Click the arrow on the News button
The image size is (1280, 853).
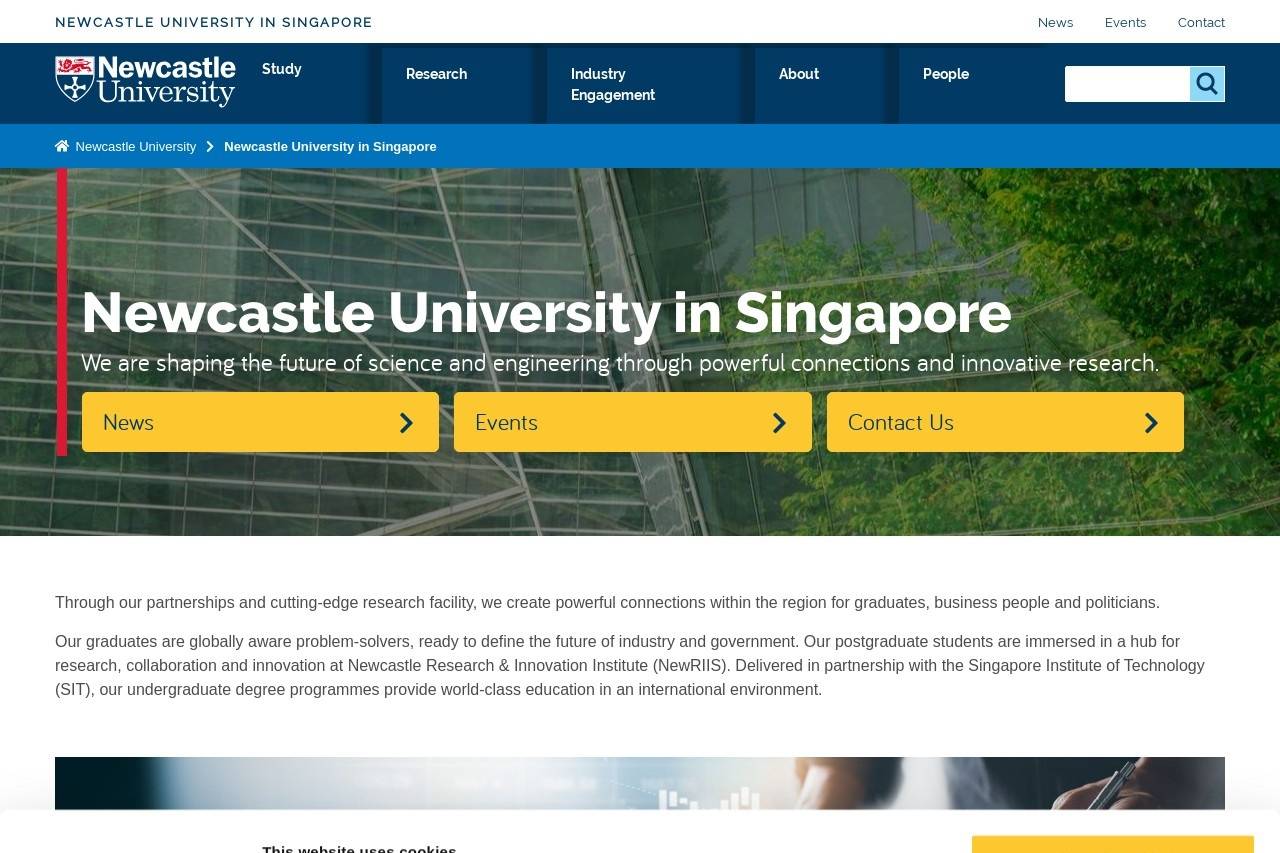[406, 423]
